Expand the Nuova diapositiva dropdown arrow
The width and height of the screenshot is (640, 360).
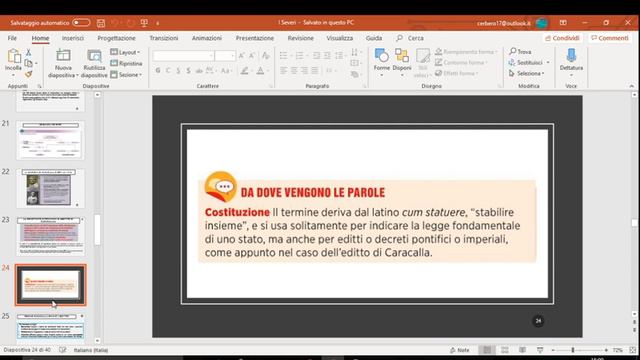tap(77, 76)
